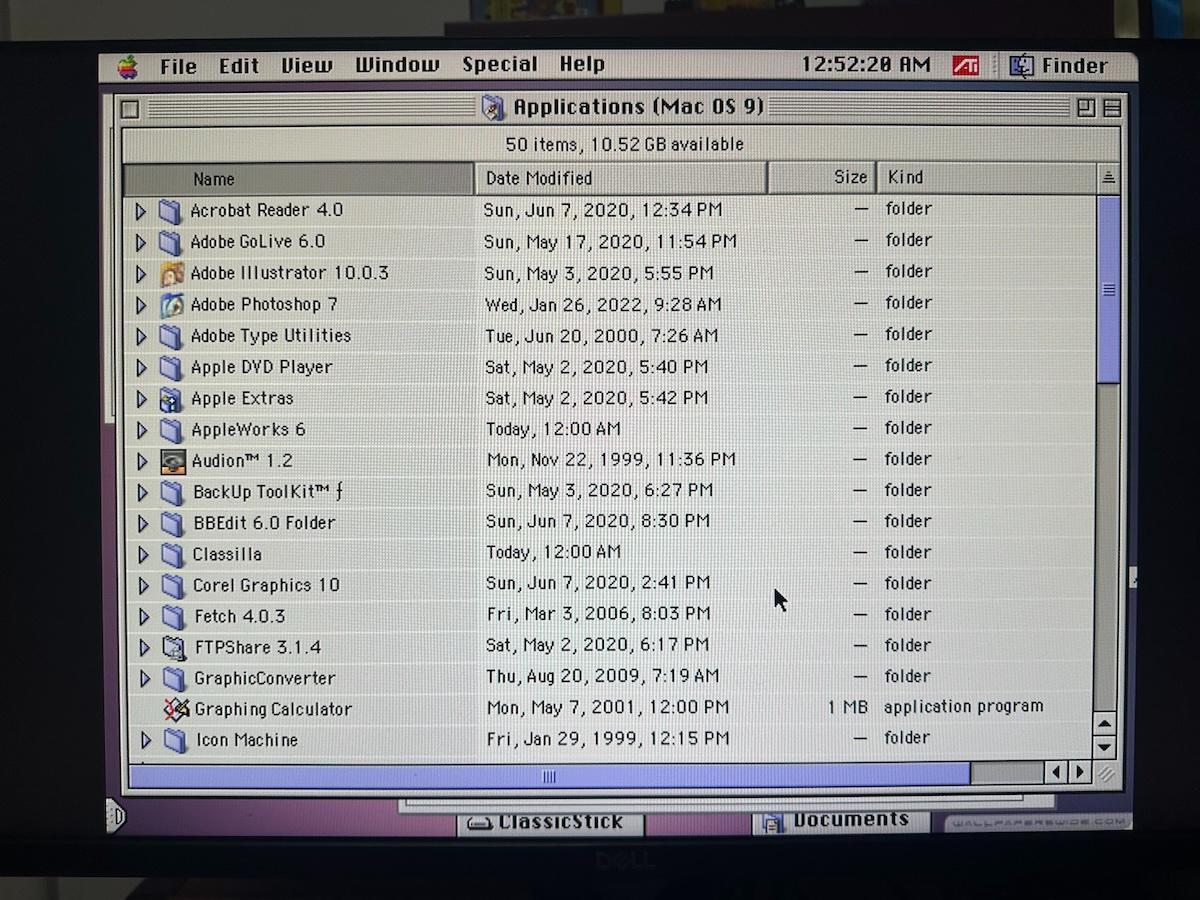Open the Special menu
Image resolution: width=1200 pixels, height=900 pixels.
(500, 65)
